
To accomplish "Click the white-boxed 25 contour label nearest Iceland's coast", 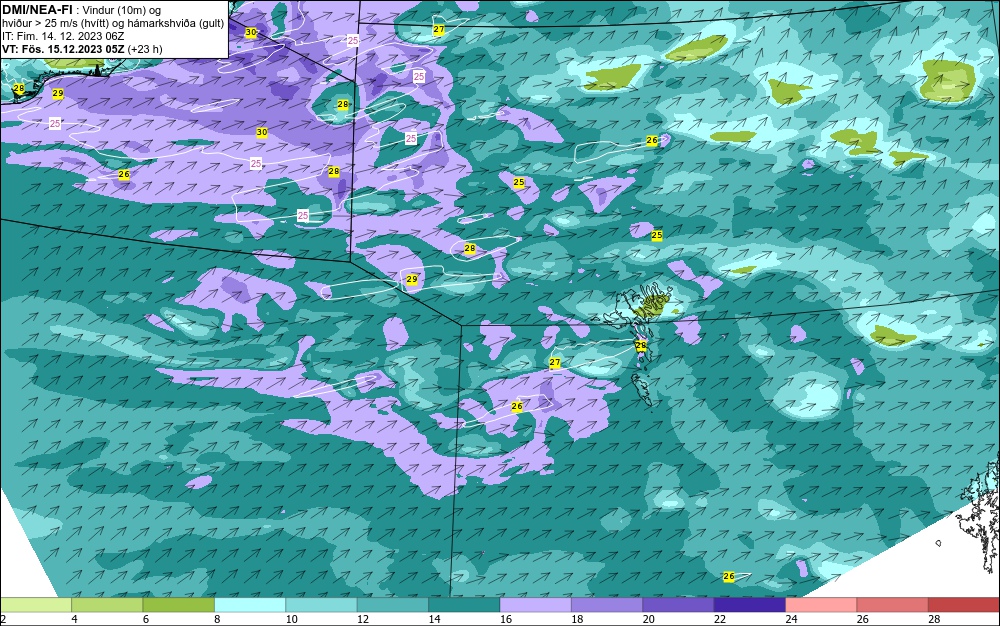I will (55, 124).
